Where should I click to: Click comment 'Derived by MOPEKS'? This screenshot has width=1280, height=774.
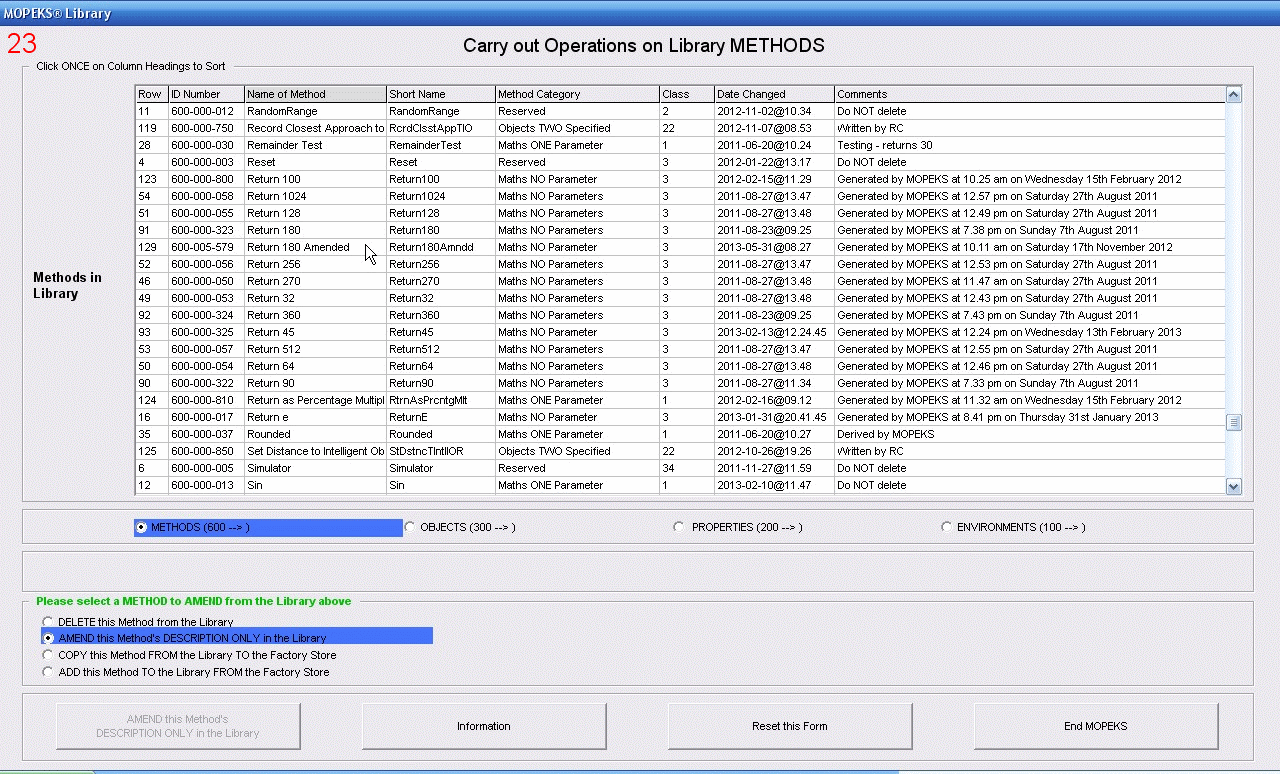click(x=886, y=434)
